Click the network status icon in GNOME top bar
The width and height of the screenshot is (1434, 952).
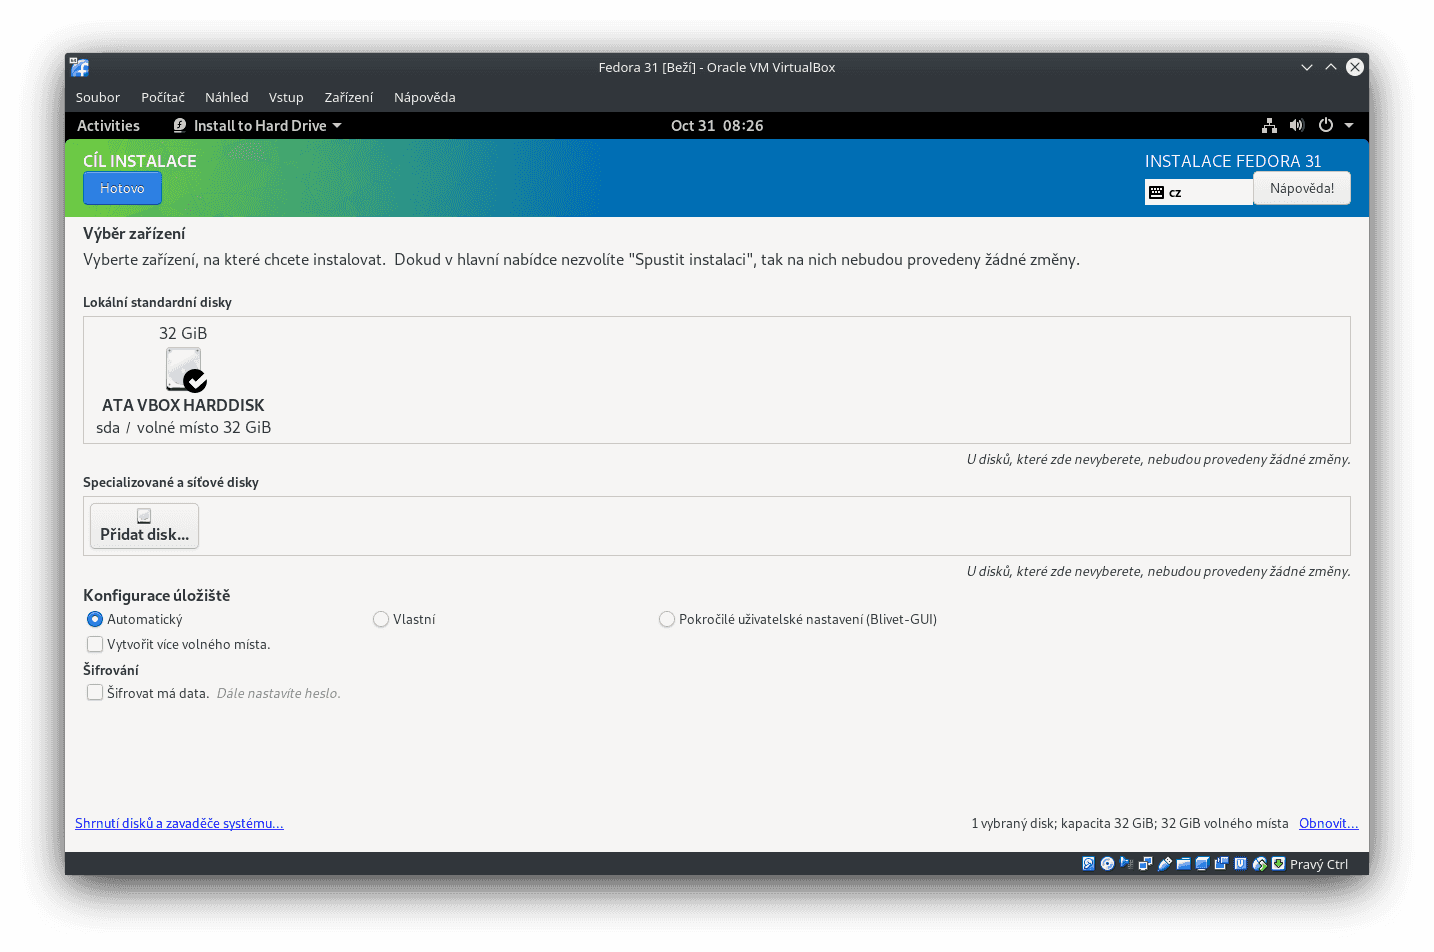coord(1268,125)
